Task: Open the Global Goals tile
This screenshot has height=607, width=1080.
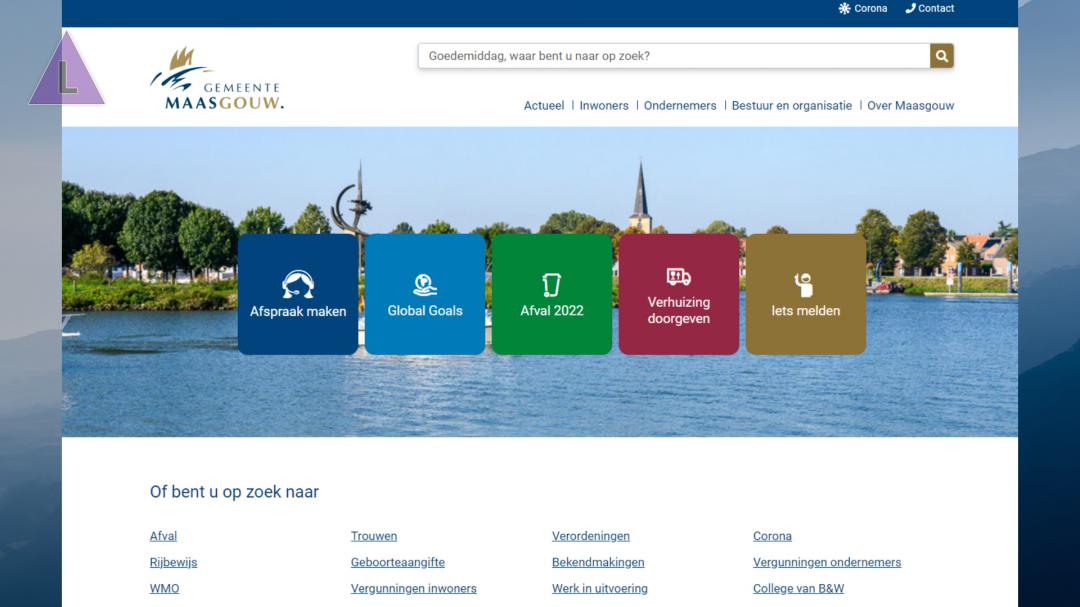Action: 425,294
